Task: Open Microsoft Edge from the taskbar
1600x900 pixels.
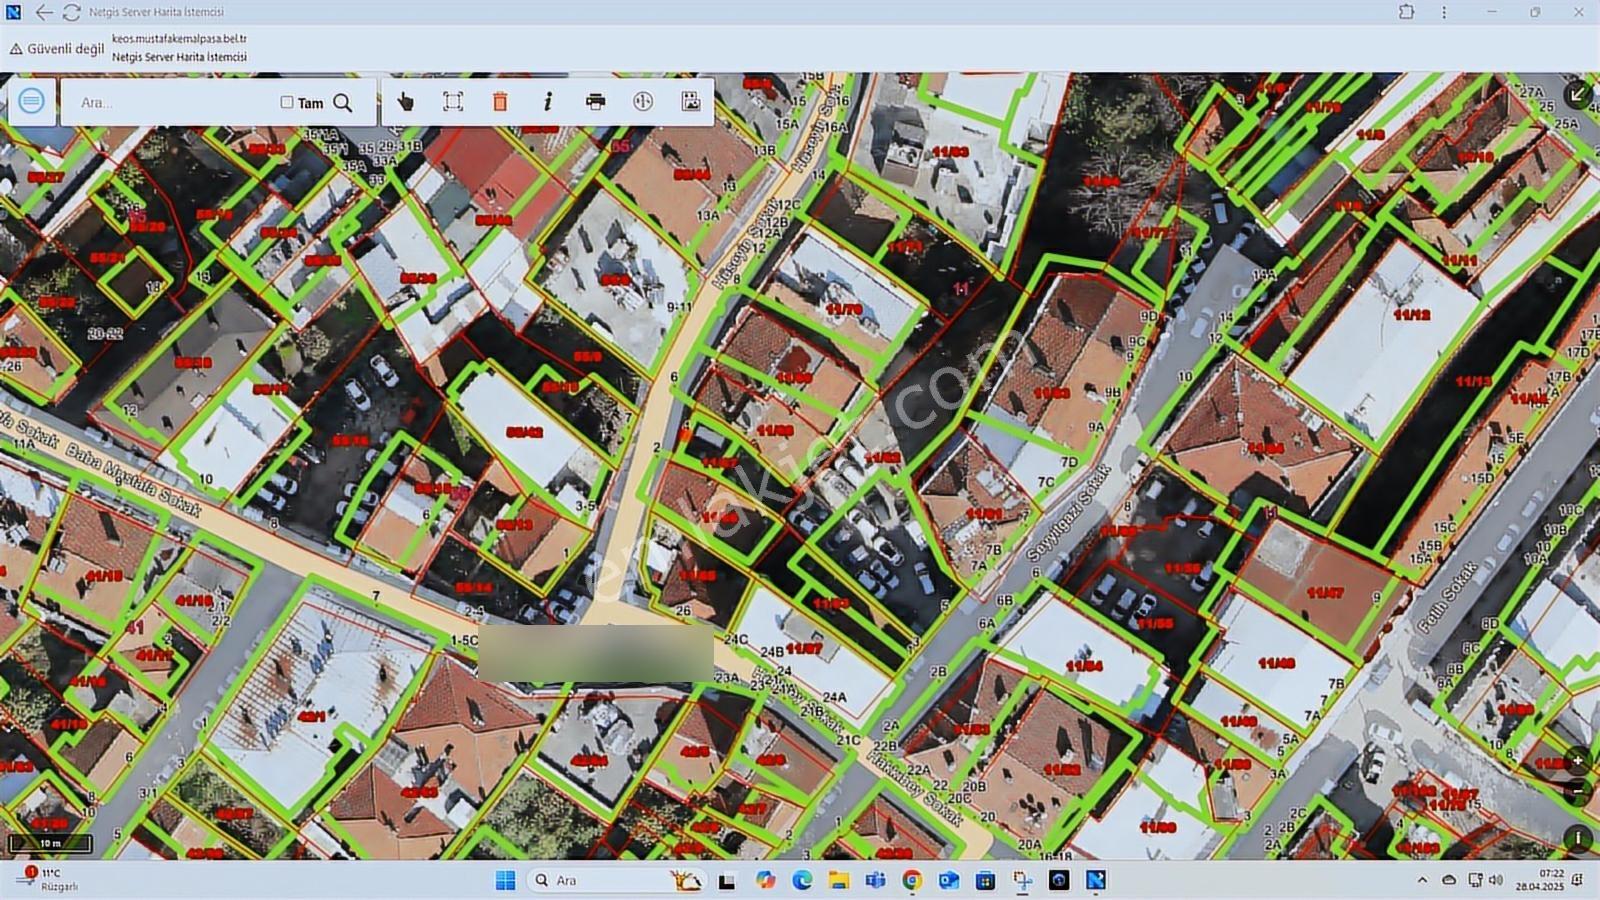Action: click(x=802, y=880)
